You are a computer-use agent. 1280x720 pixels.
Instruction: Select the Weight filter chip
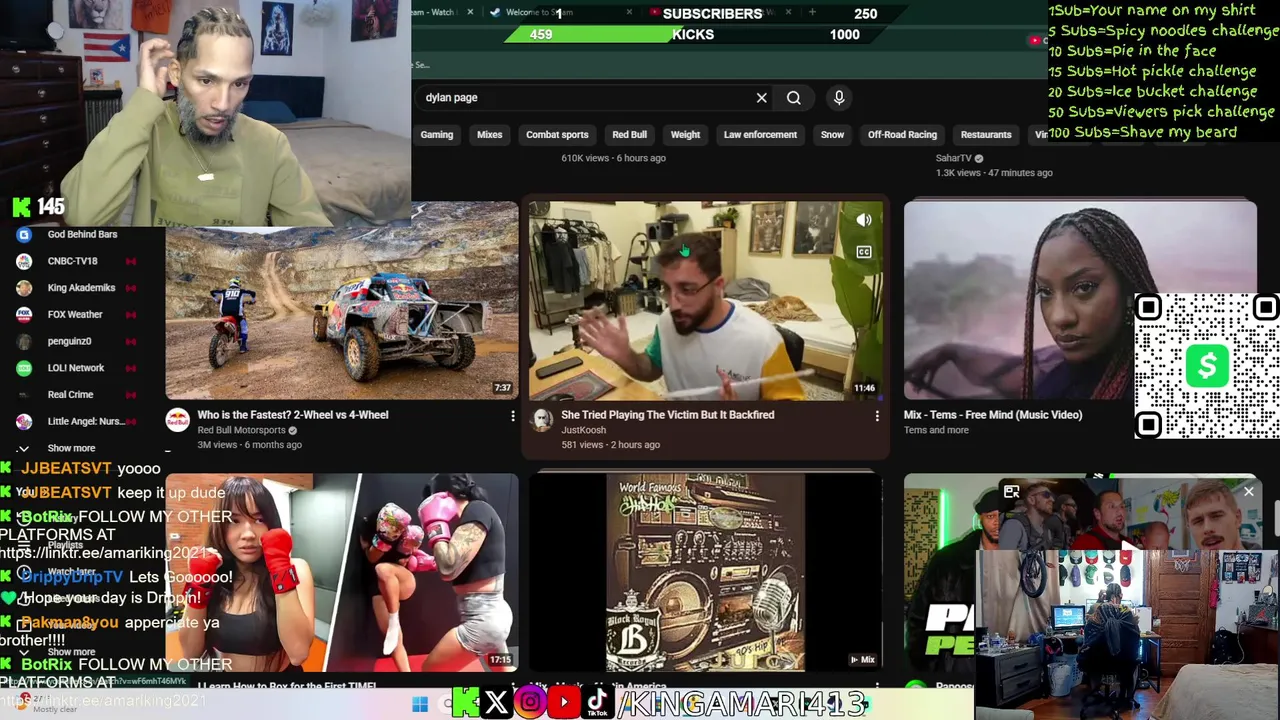(685, 135)
